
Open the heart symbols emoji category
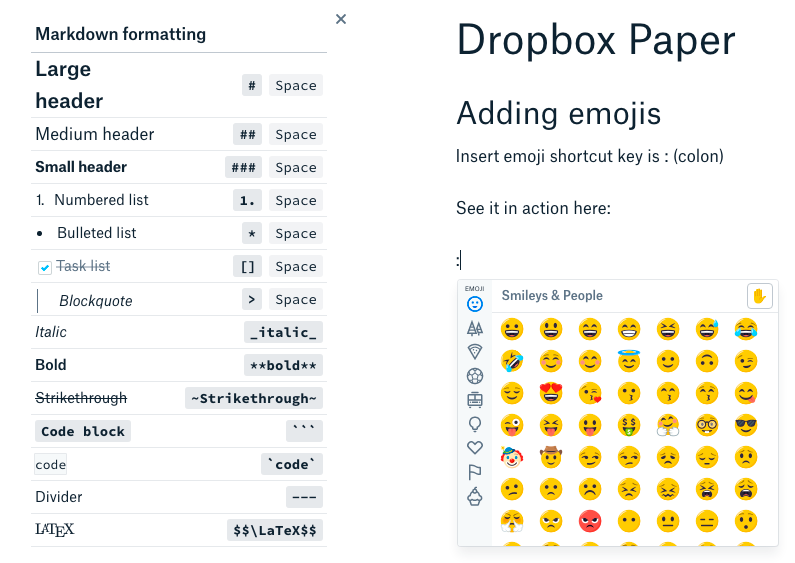click(475, 447)
